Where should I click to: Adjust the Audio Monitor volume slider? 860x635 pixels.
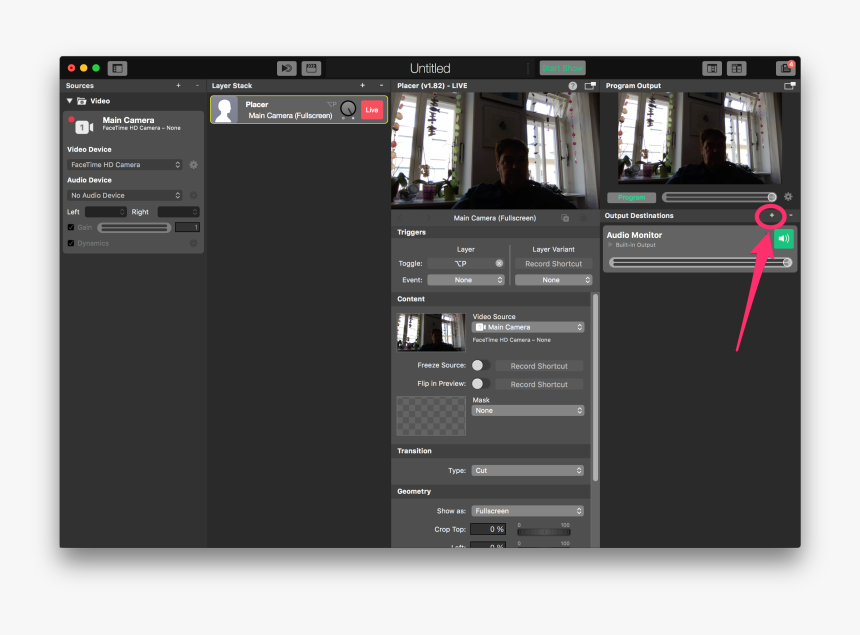click(x=700, y=263)
